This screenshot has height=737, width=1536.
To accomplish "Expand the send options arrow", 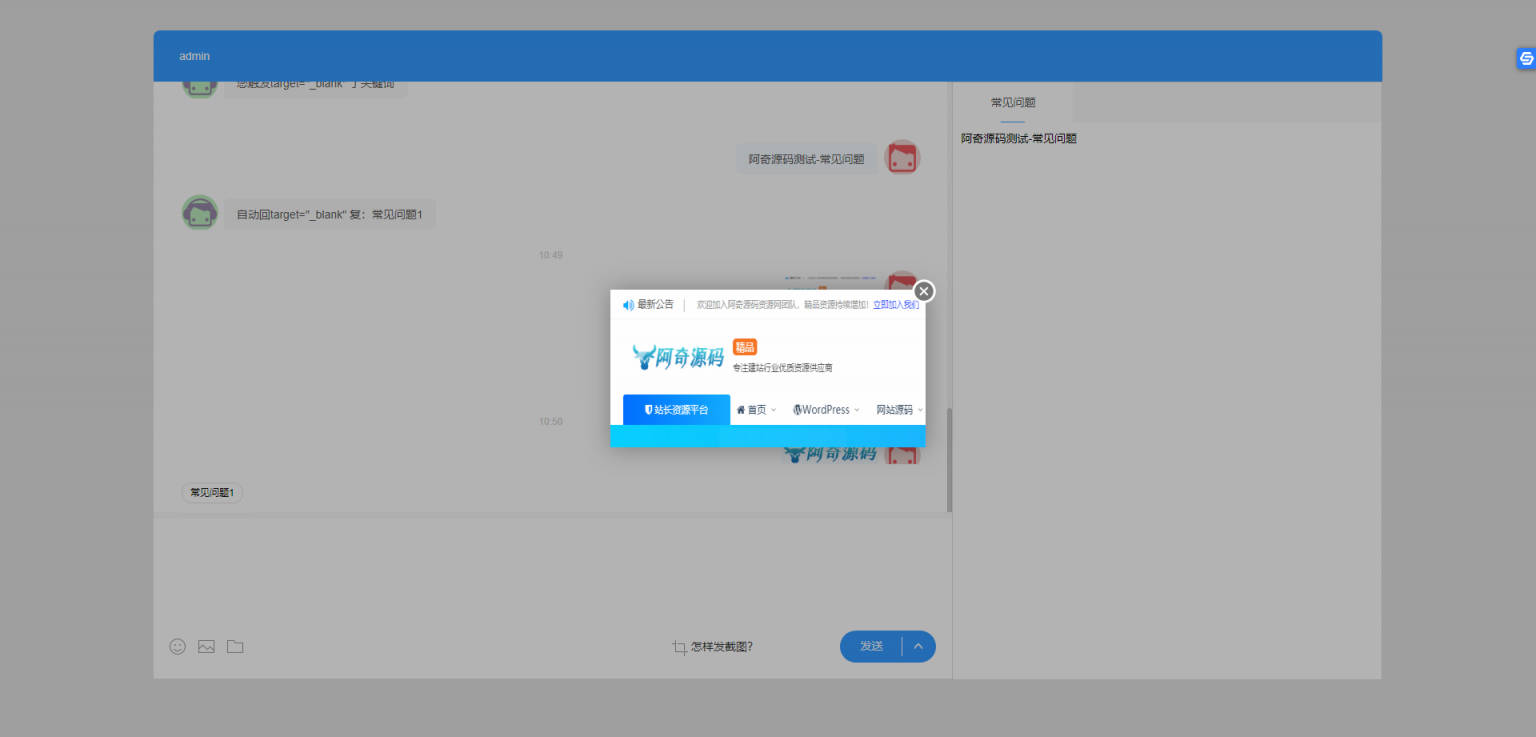I will tap(919, 646).
